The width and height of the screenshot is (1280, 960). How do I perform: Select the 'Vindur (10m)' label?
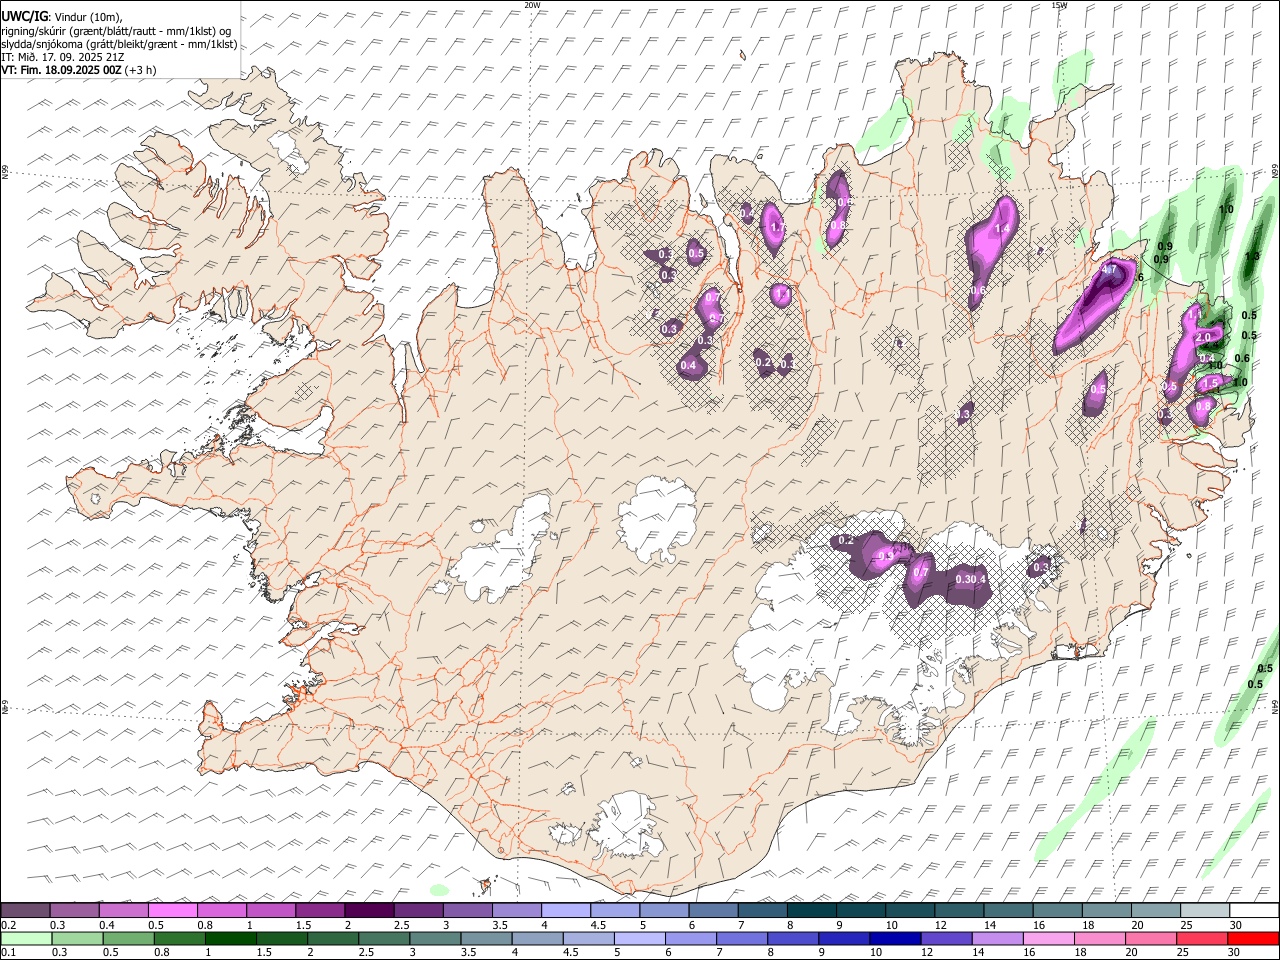(x=87, y=18)
